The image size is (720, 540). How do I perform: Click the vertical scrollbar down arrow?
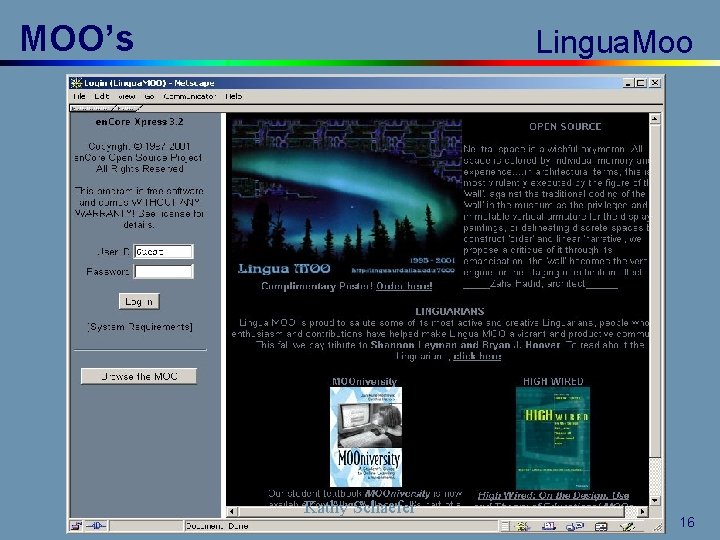click(655, 500)
